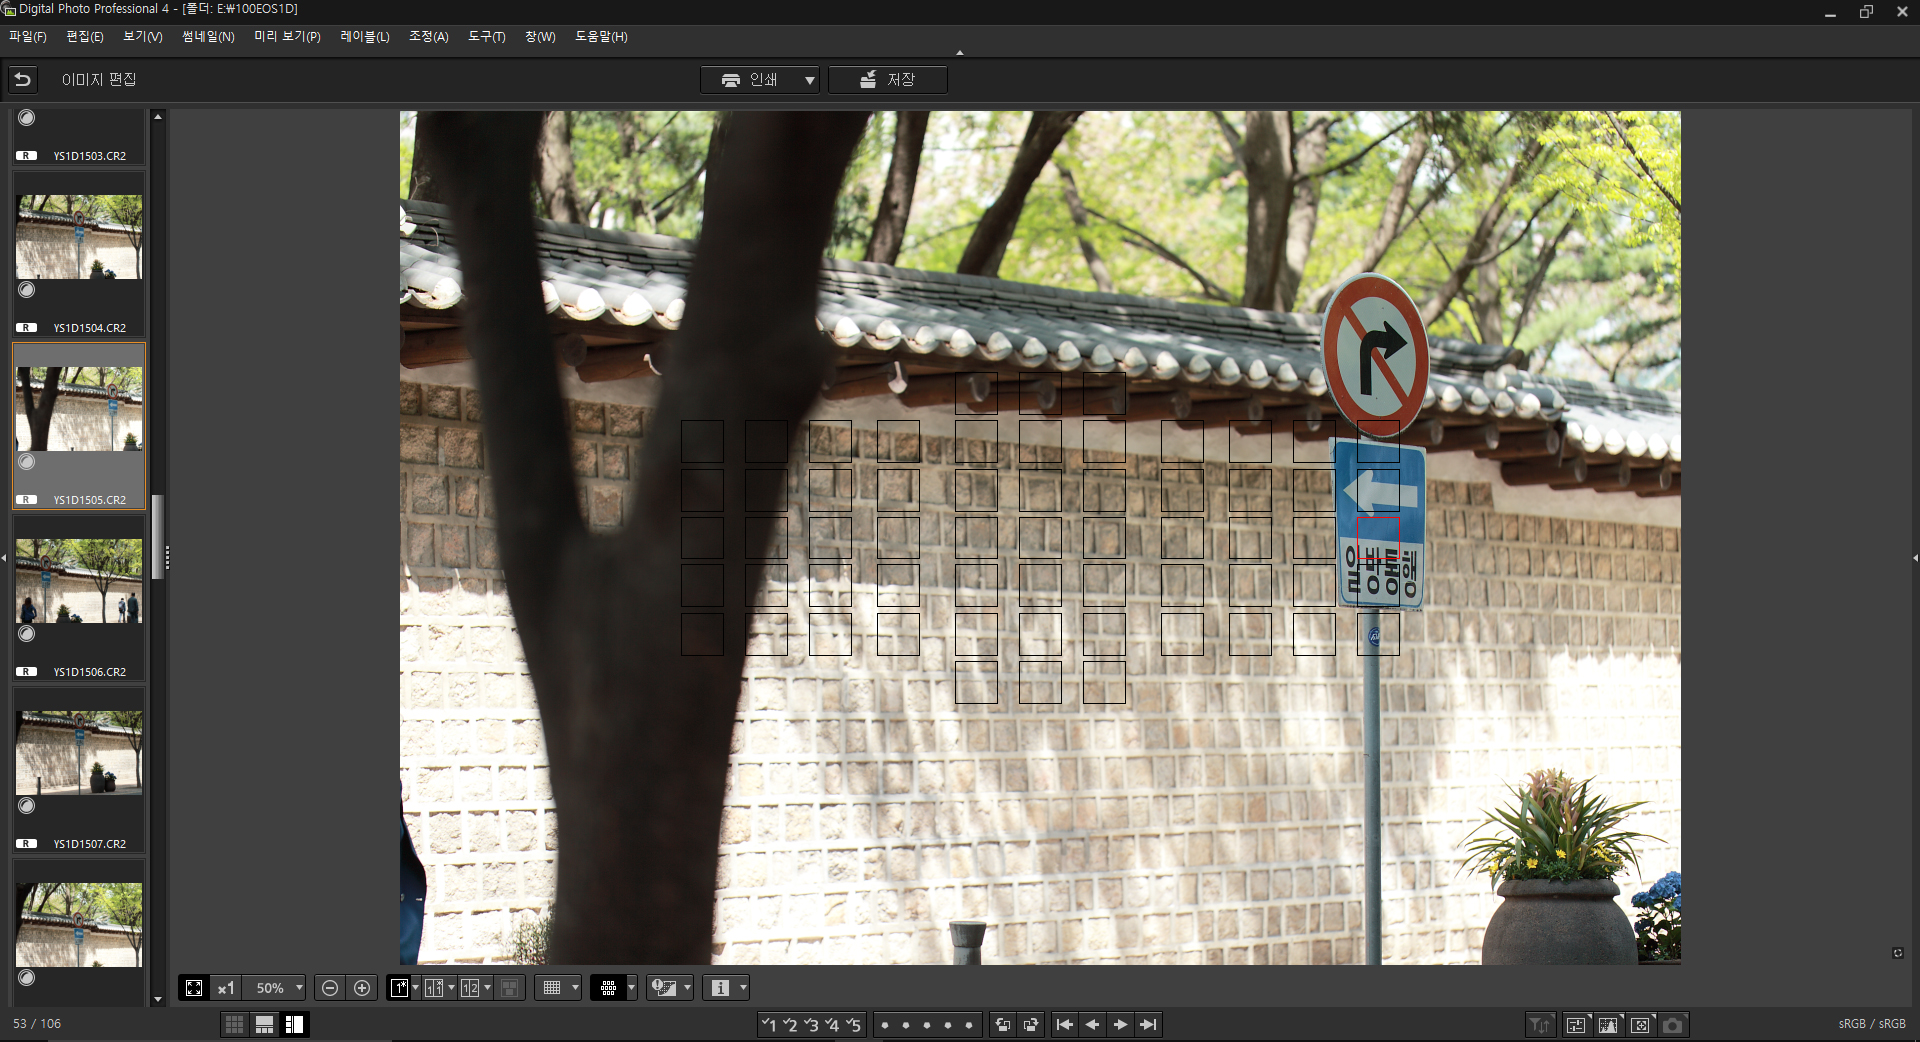
Task: Select before/after comparison preview mode
Action: (x=434, y=988)
